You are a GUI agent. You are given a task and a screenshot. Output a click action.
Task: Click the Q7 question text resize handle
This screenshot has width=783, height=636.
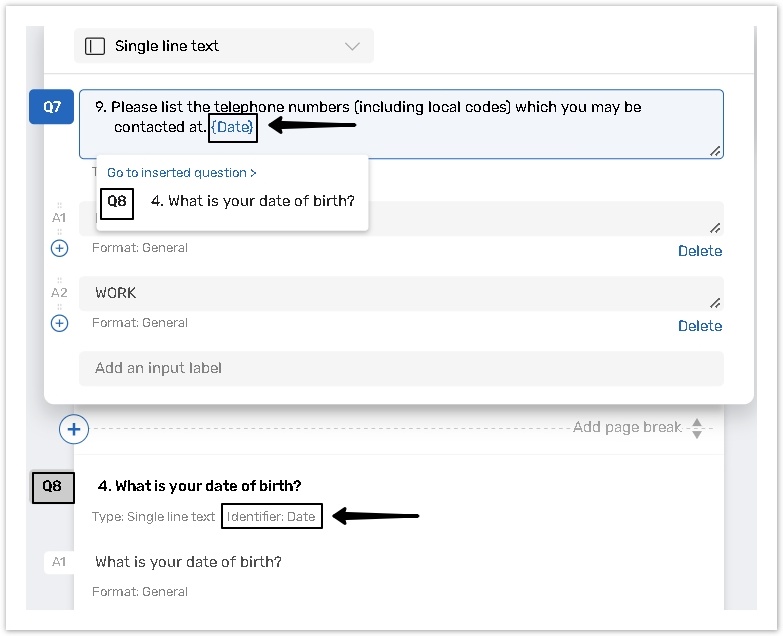pos(715,150)
